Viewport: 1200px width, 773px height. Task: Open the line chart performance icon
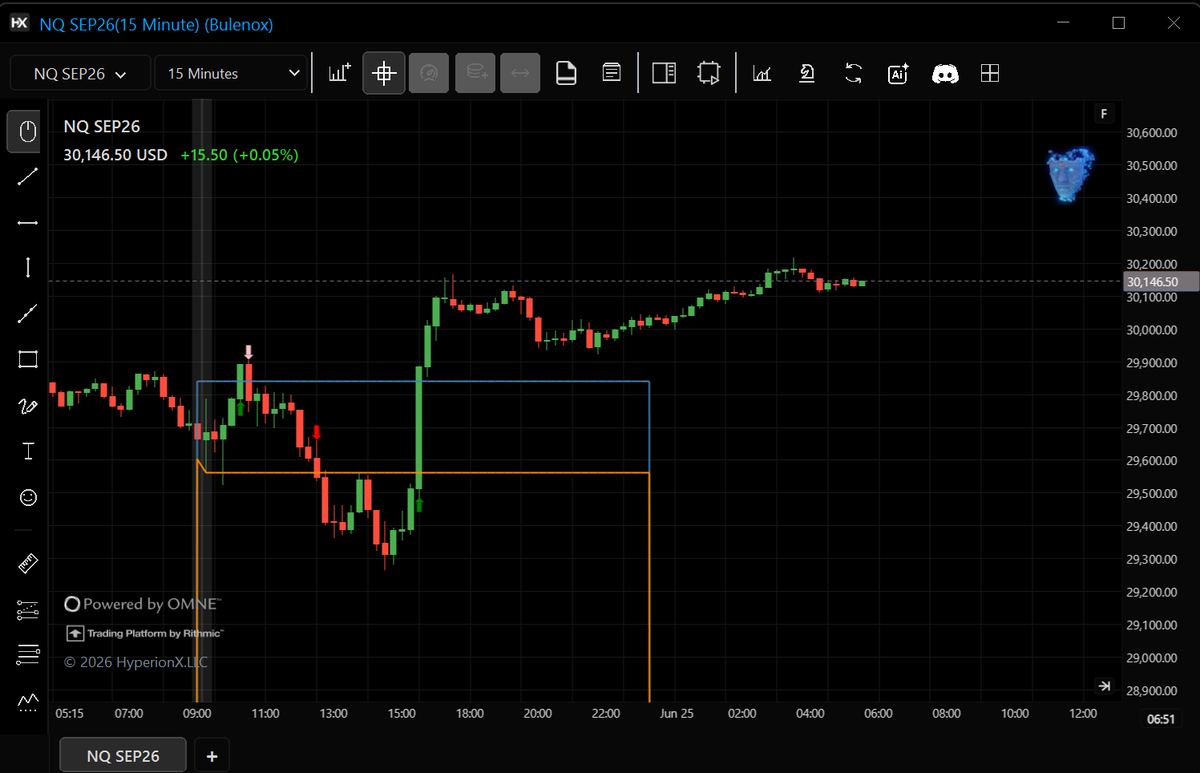762,73
